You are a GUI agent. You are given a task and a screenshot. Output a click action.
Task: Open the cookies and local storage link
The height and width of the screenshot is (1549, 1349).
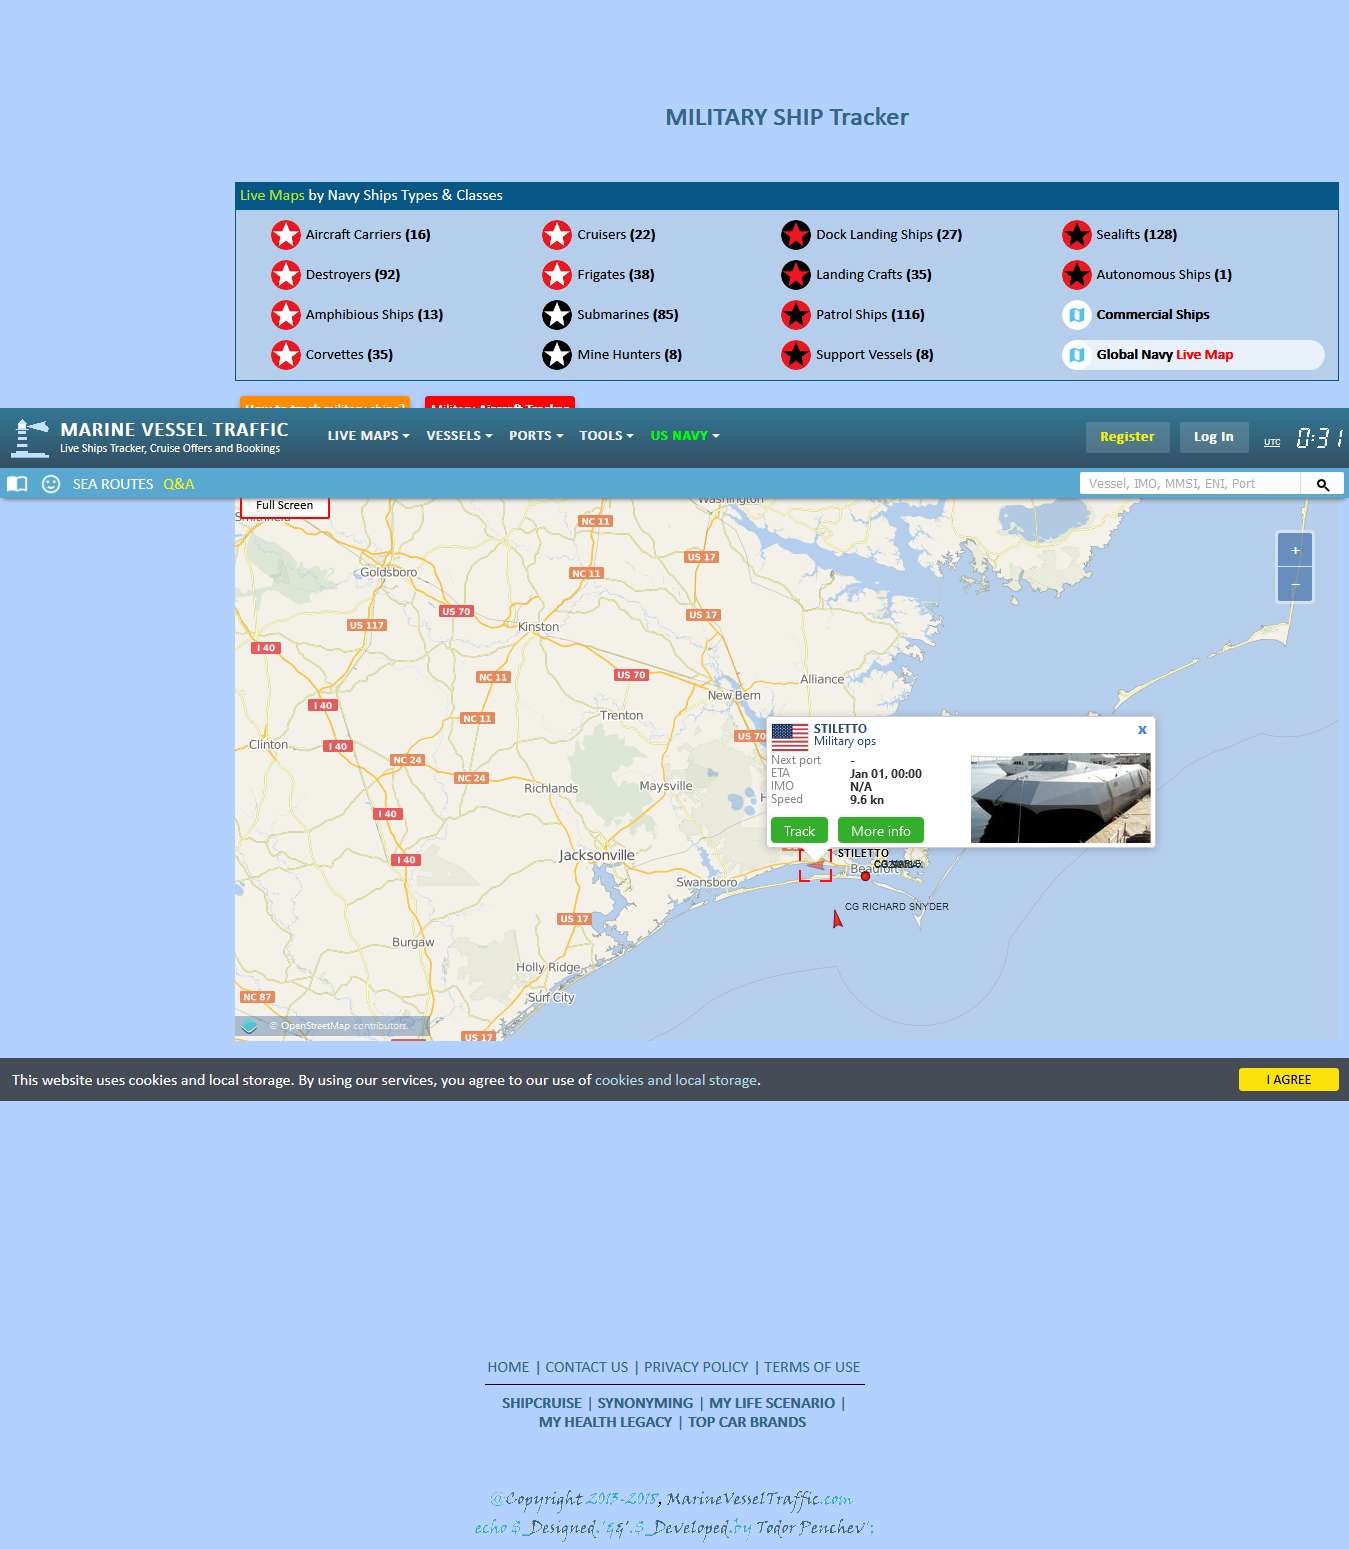(676, 1080)
